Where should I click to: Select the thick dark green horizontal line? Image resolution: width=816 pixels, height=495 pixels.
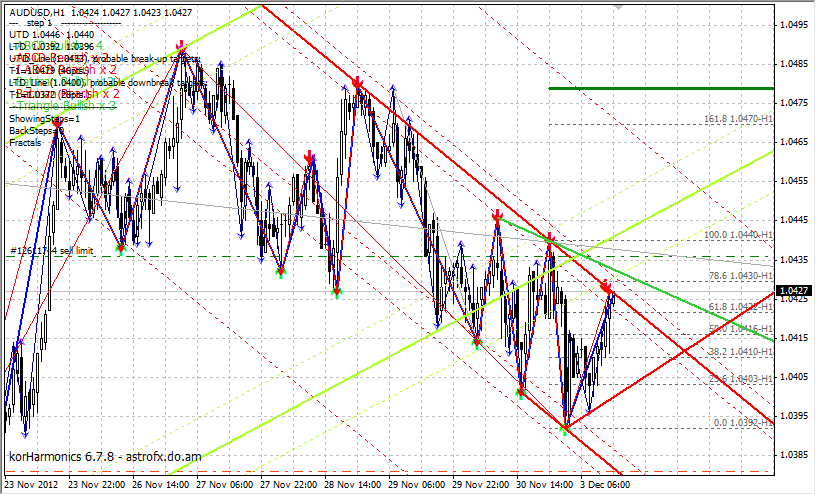tap(661, 88)
